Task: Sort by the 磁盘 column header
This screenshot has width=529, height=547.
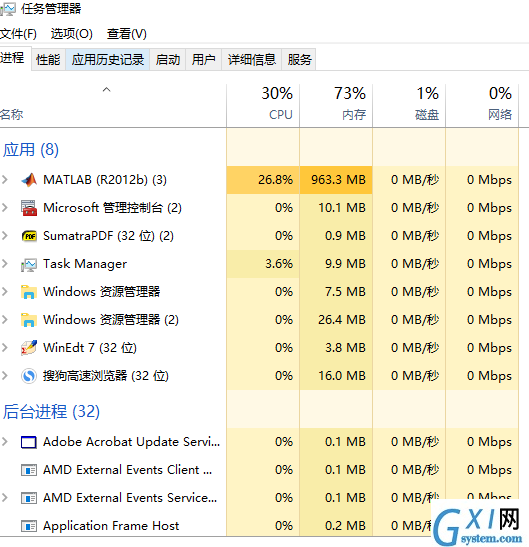Action: point(409,106)
